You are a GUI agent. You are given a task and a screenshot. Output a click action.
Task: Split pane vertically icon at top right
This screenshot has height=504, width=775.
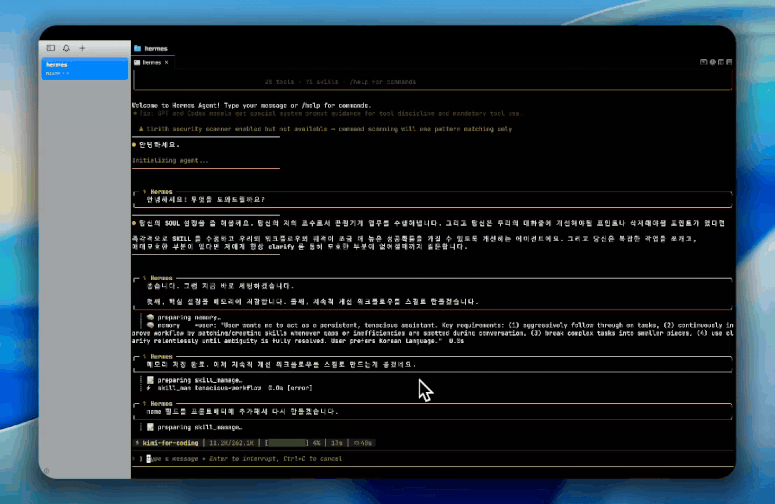[721, 62]
